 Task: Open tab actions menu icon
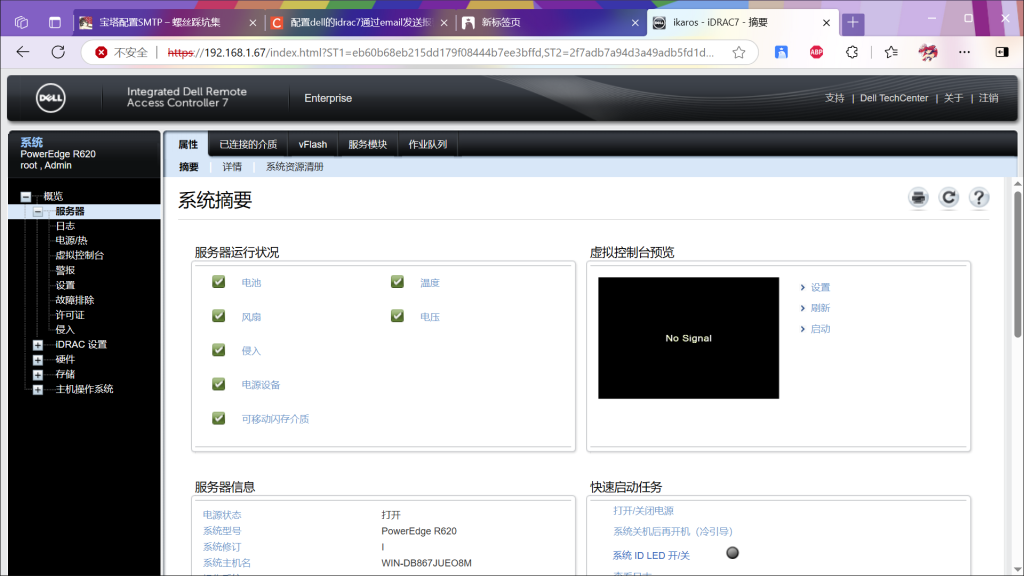[55, 22]
